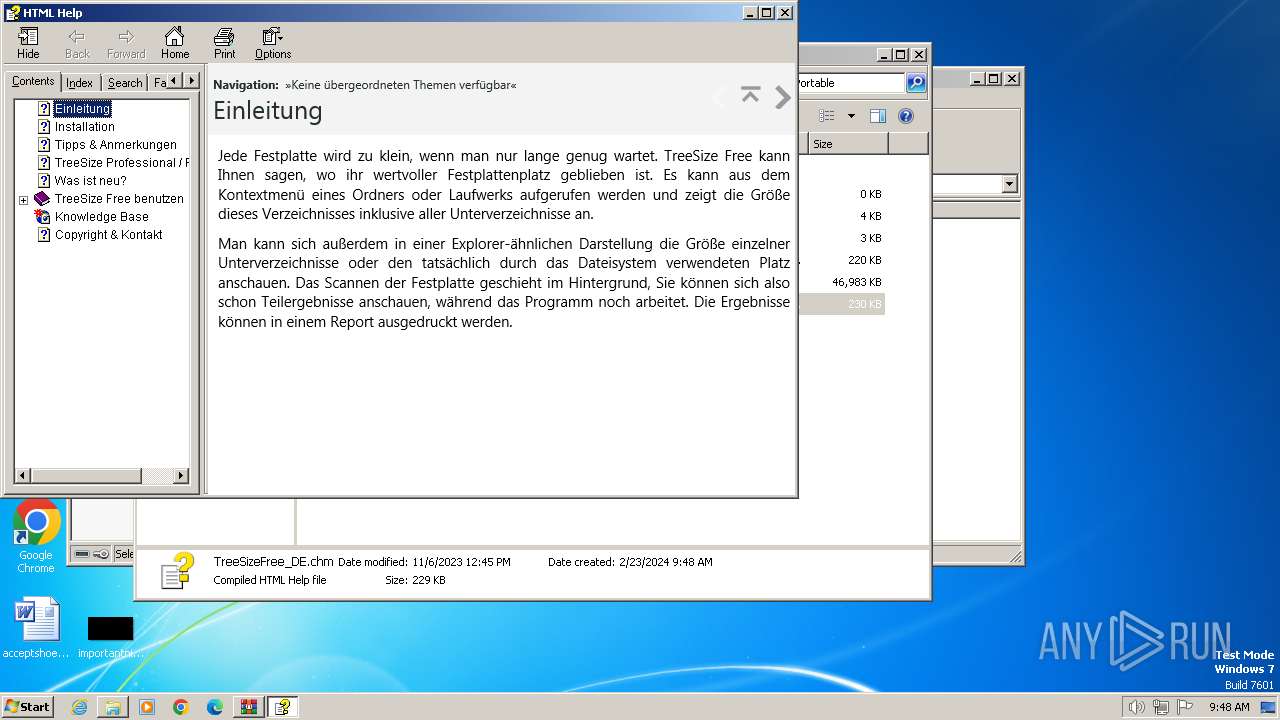Open Microsoft Edge from the taskbar
The image size is (1280, 720).
[x=215, y=707]
